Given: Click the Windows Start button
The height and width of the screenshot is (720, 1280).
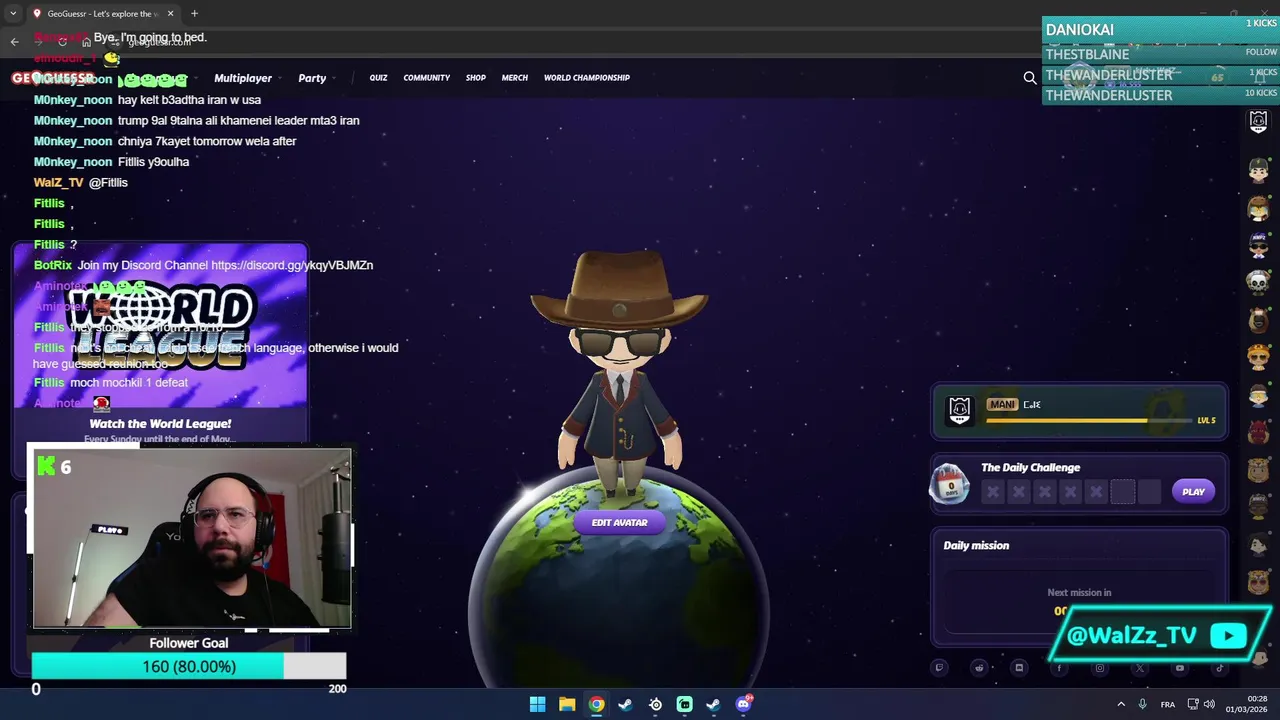Looking at the screenshot, I should pos(537,704).
